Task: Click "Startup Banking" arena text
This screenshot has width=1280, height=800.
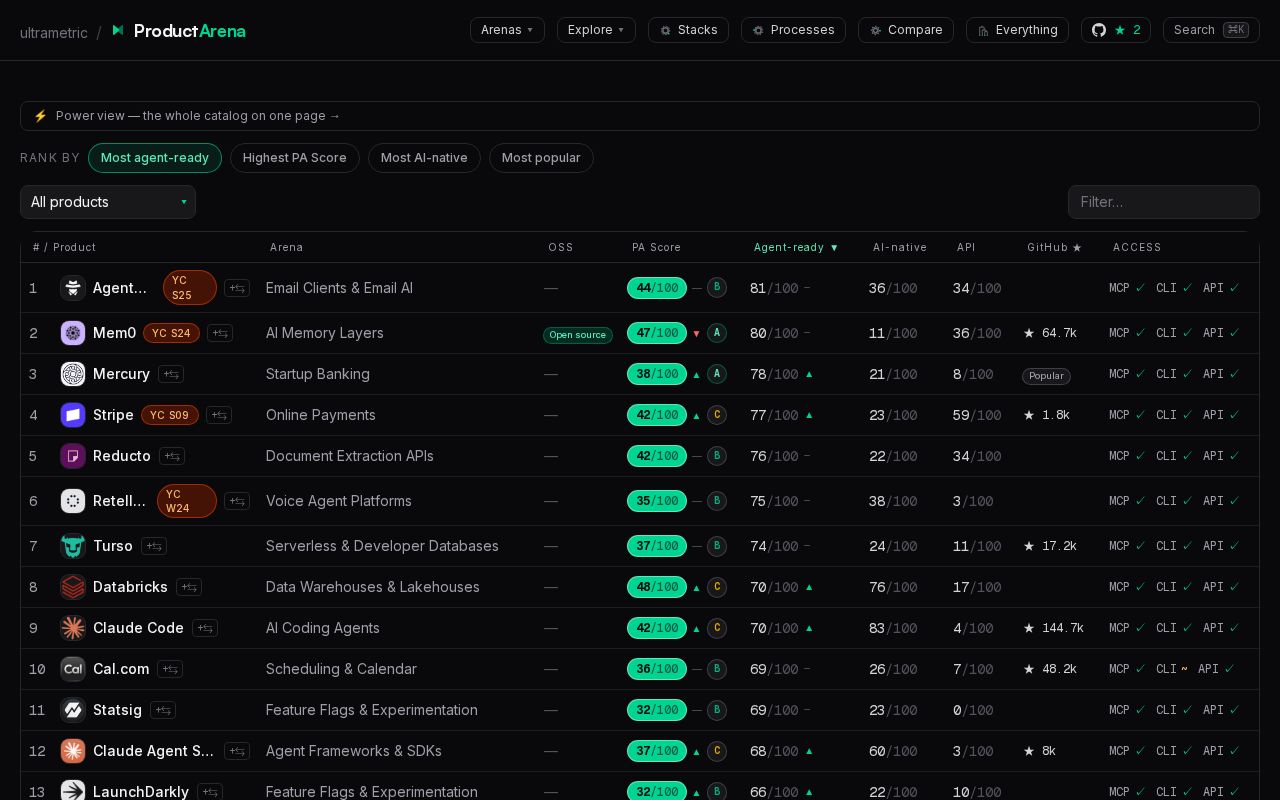Action: click(318, 374)
